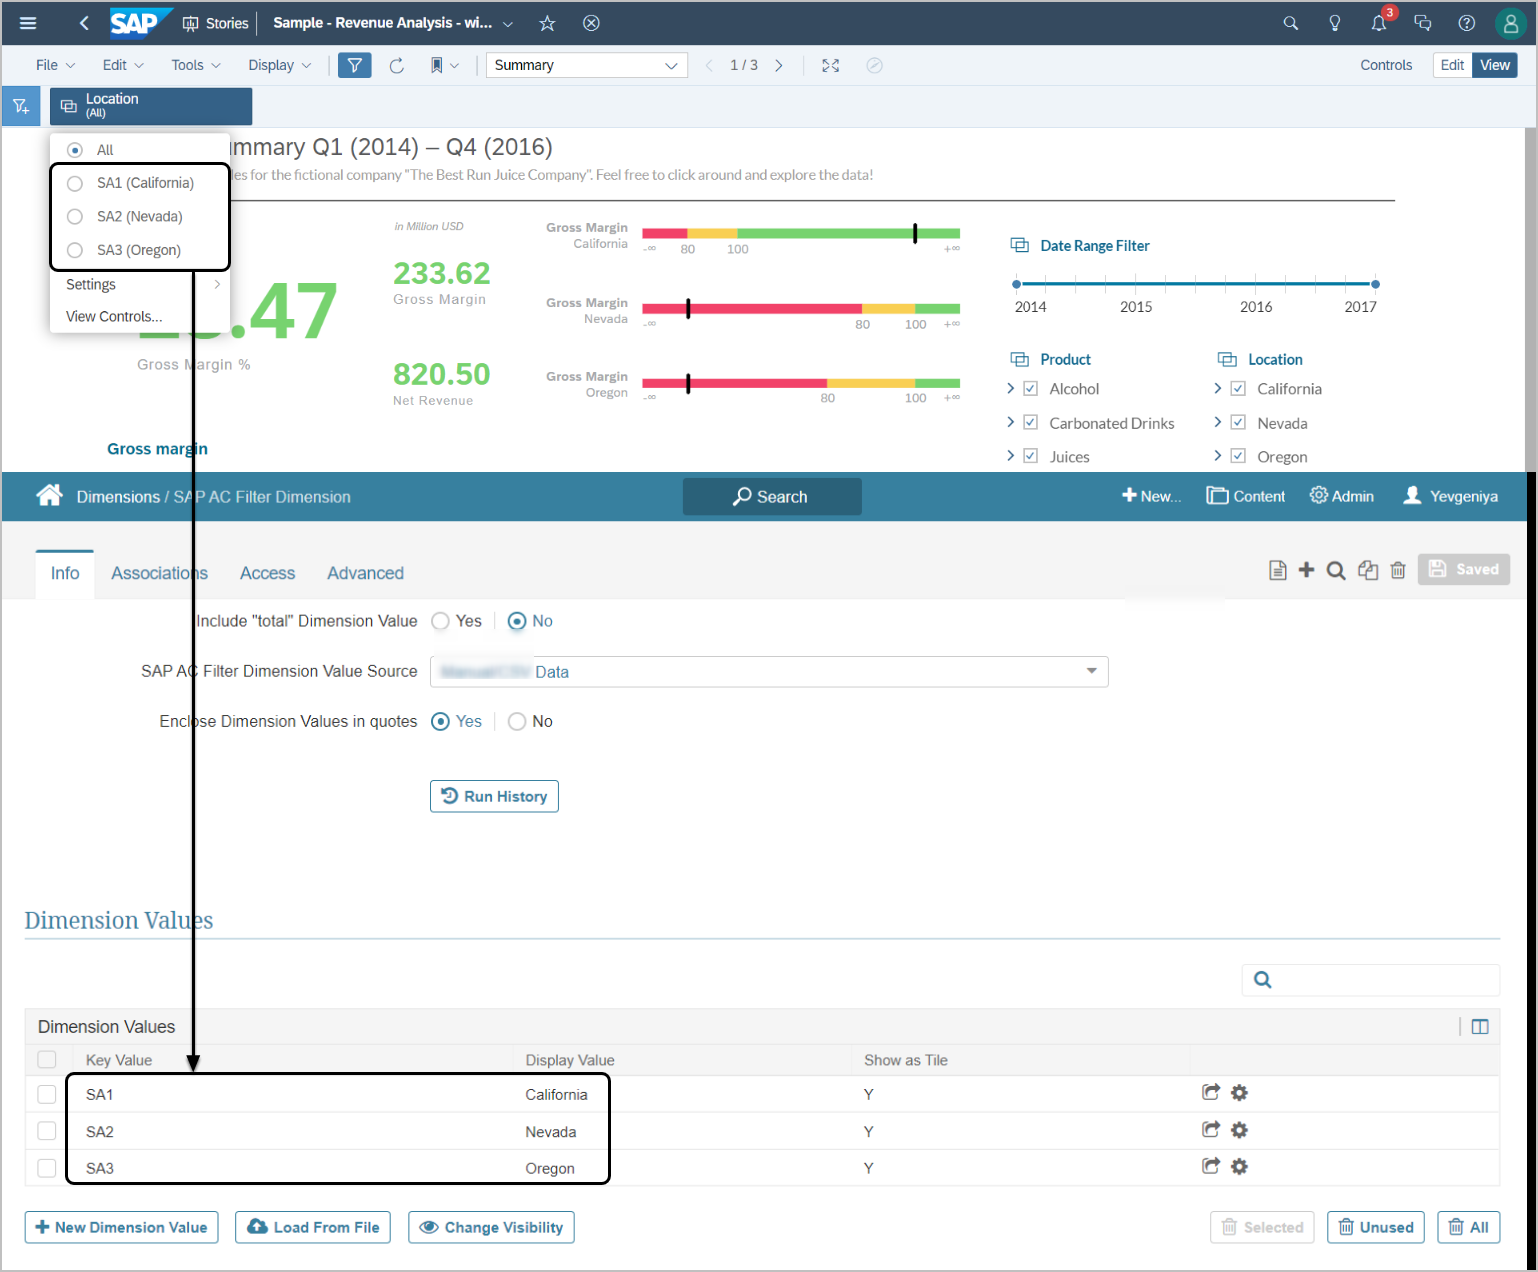The height and width of the screenshot is (1272, 1538).
Task: Click the home icon beside Dimensions
Action: pyautogui.click(x=49, y=496)
